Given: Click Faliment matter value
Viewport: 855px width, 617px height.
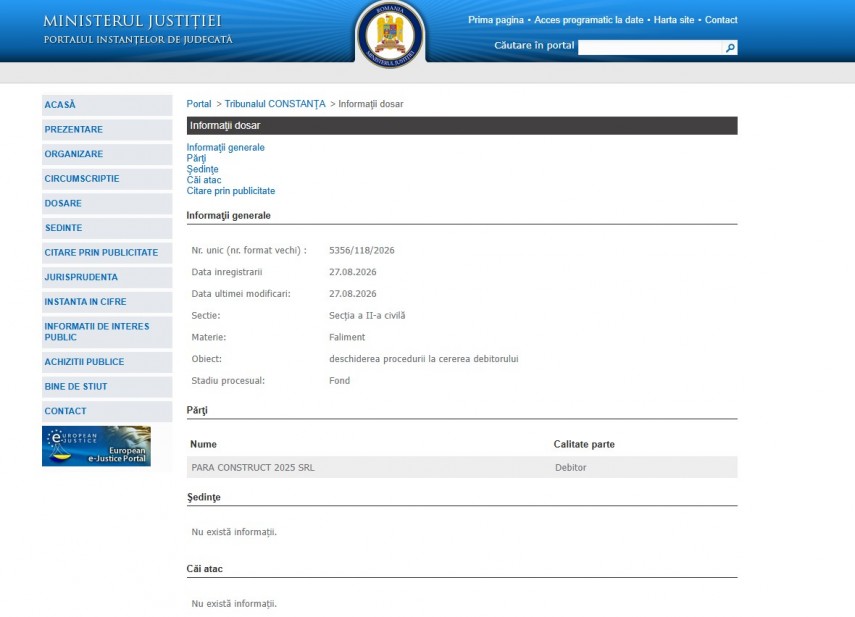Looking at the screenshot, I should tap(347, 337).
